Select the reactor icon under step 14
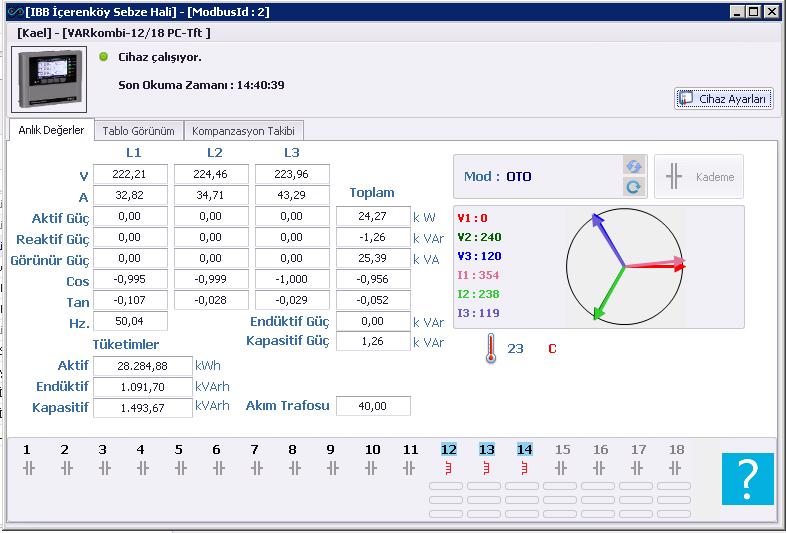786x533 pixels. (x=525, y=468)
